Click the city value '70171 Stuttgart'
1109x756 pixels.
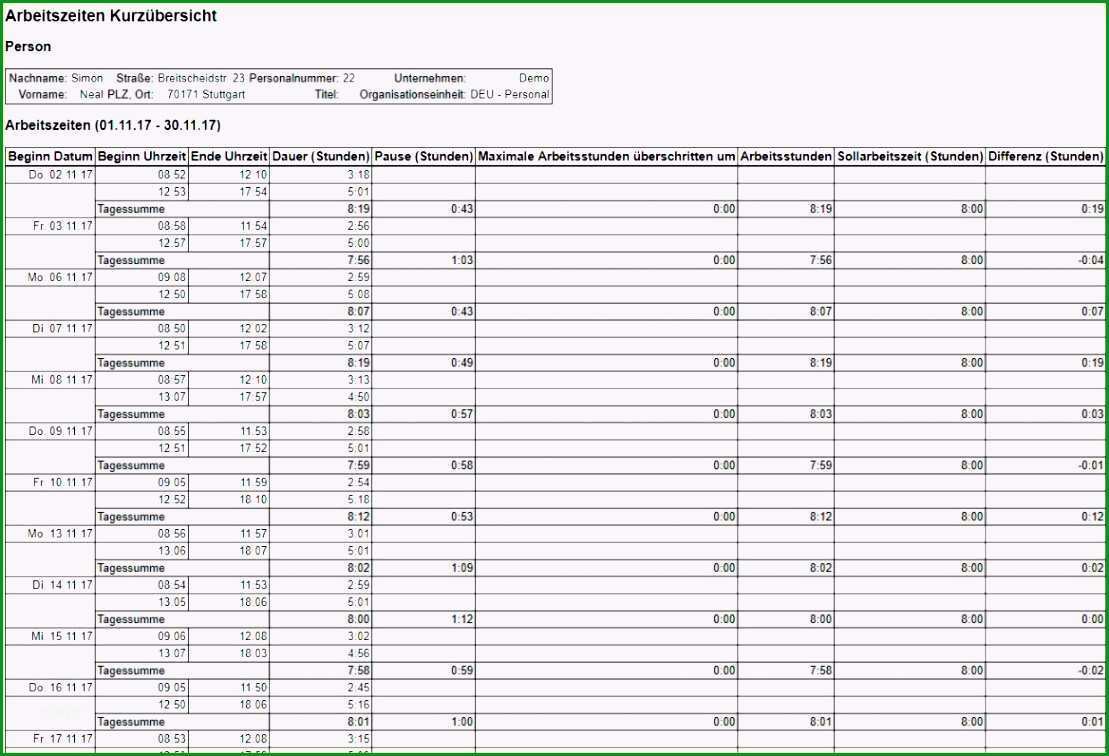pos(206,94)
